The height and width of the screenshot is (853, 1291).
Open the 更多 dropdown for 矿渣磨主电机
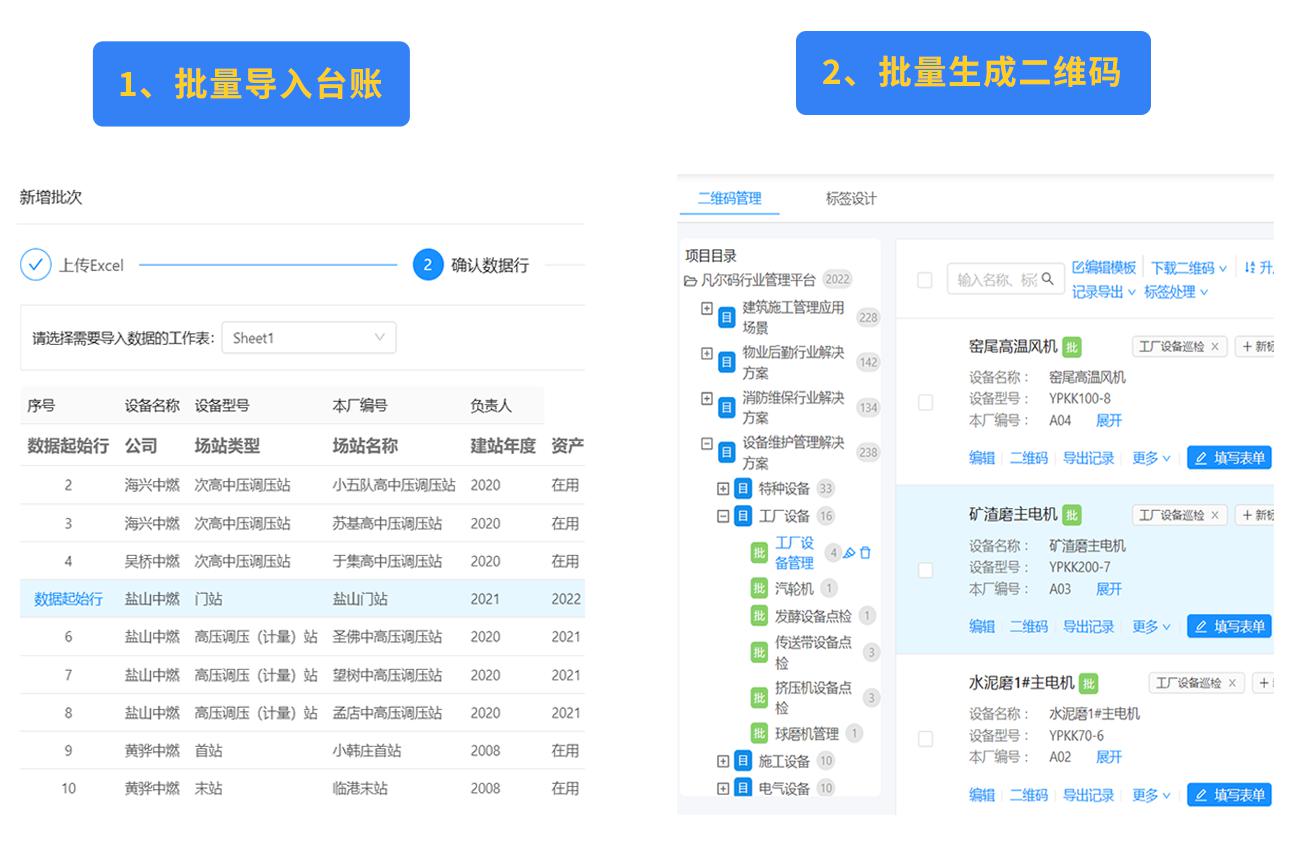coord(1144,627)
